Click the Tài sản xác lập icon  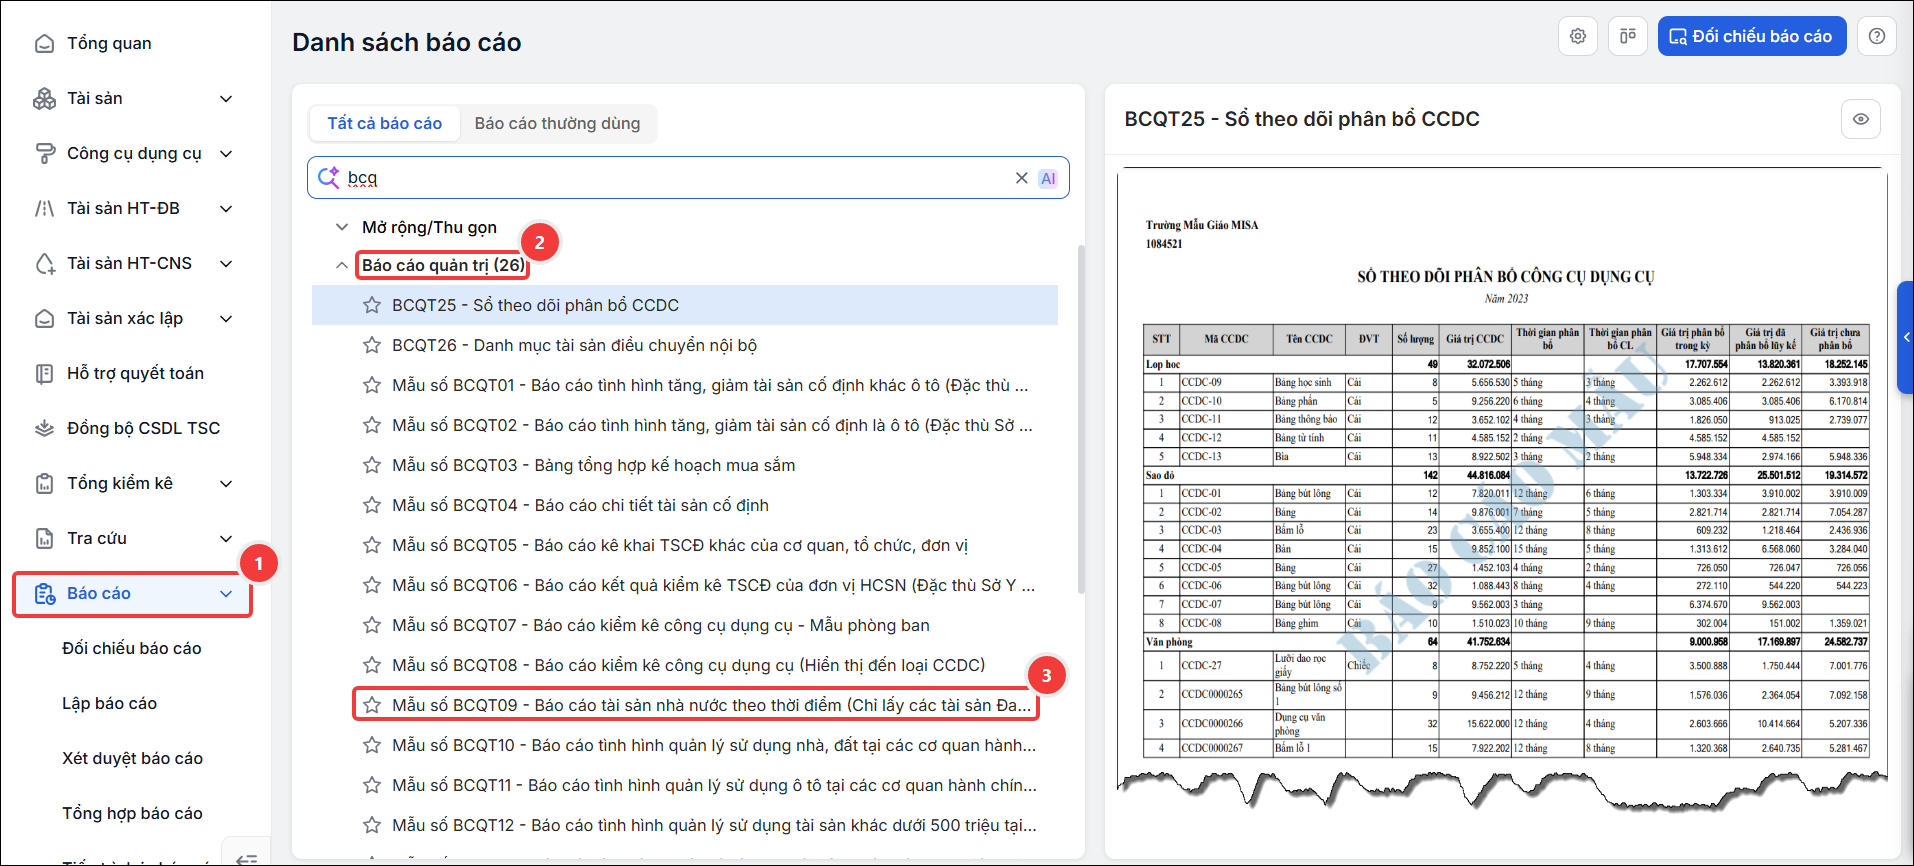(44, 318)
